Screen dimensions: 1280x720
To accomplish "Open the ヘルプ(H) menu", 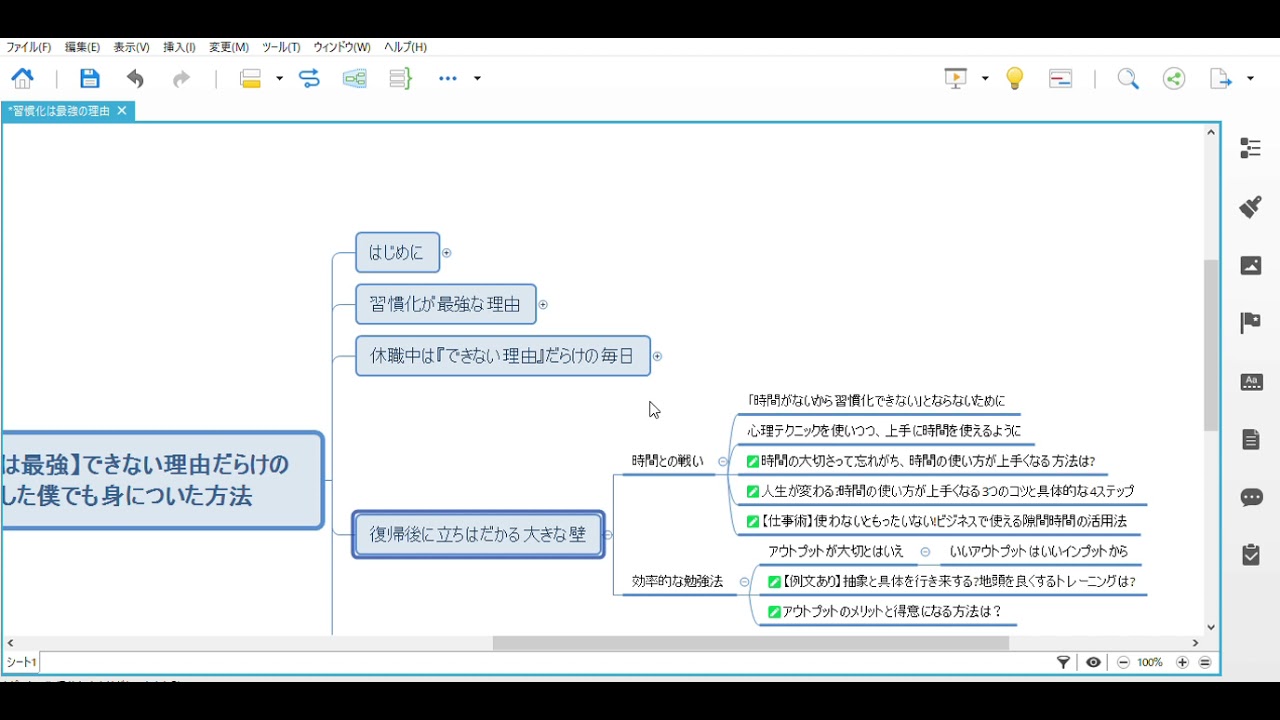I will coord(405,47).
